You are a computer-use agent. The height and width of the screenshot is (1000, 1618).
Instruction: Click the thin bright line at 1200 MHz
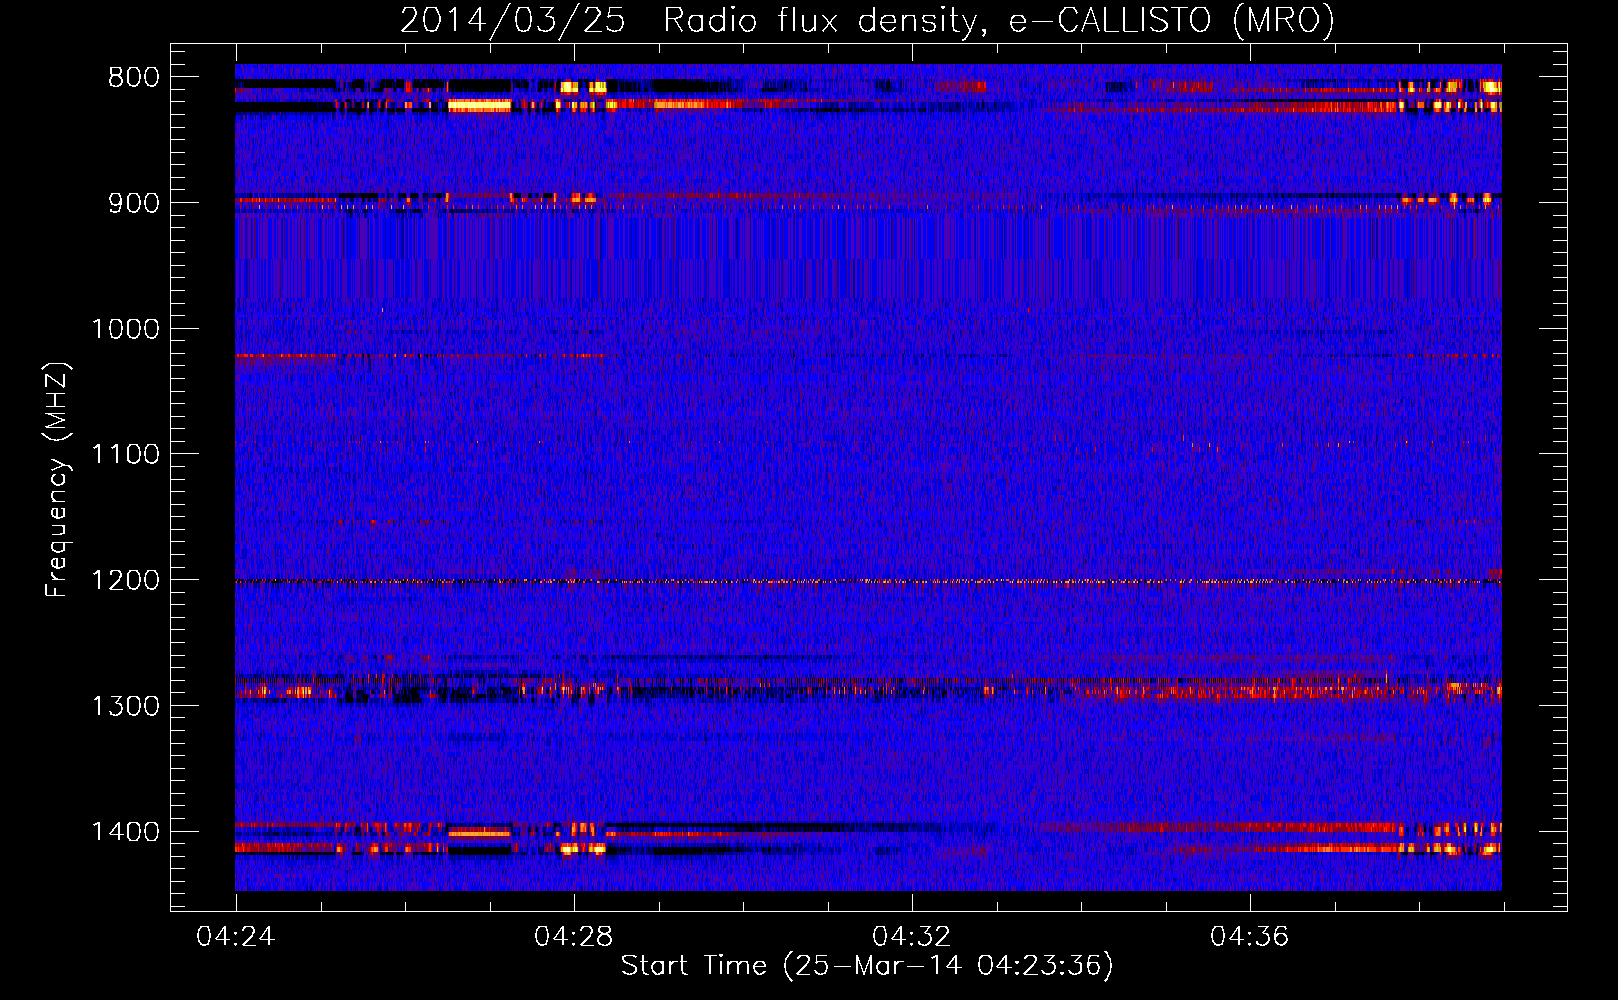868,581
